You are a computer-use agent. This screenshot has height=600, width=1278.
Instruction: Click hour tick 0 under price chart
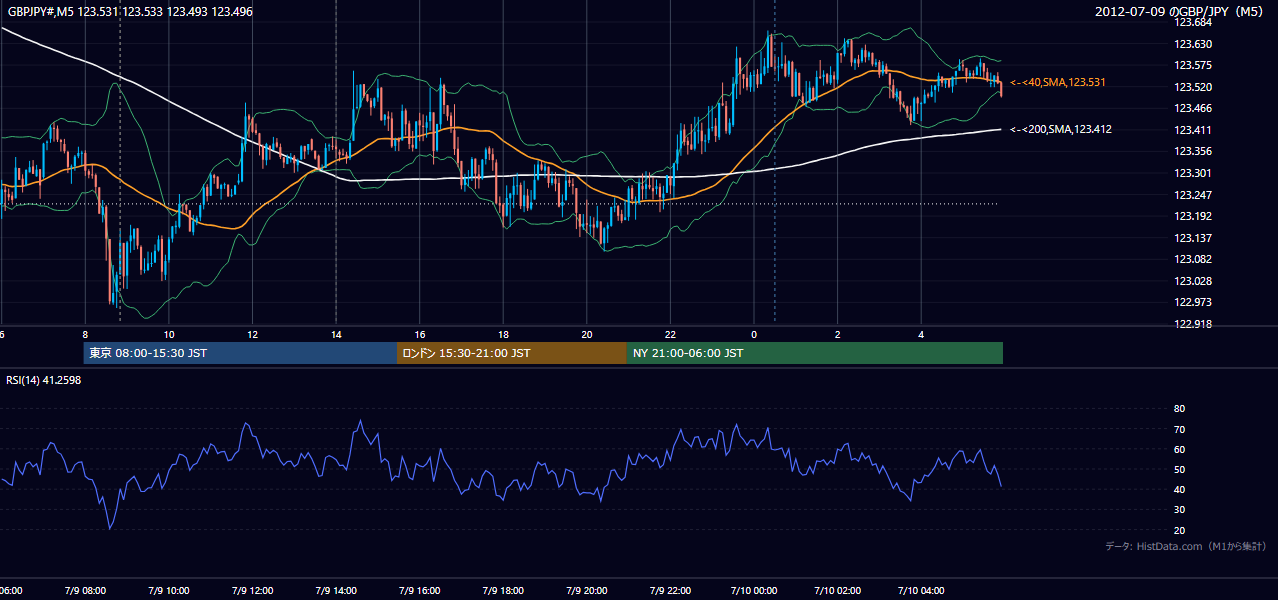tap(754, 335)
